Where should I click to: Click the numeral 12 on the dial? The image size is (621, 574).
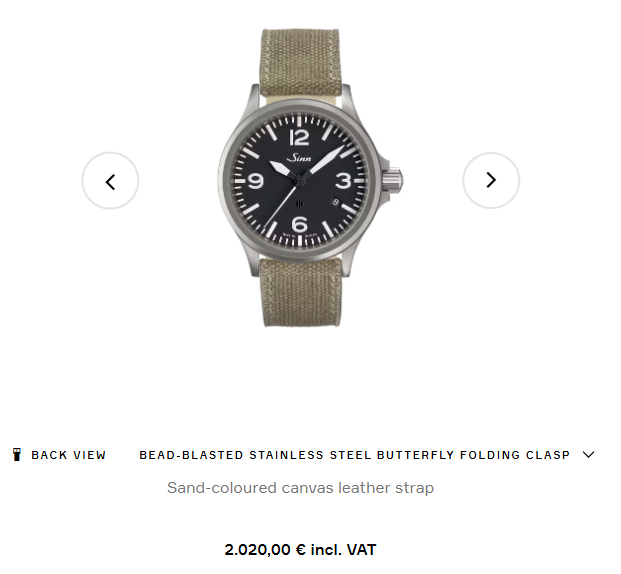click(299, 137)
